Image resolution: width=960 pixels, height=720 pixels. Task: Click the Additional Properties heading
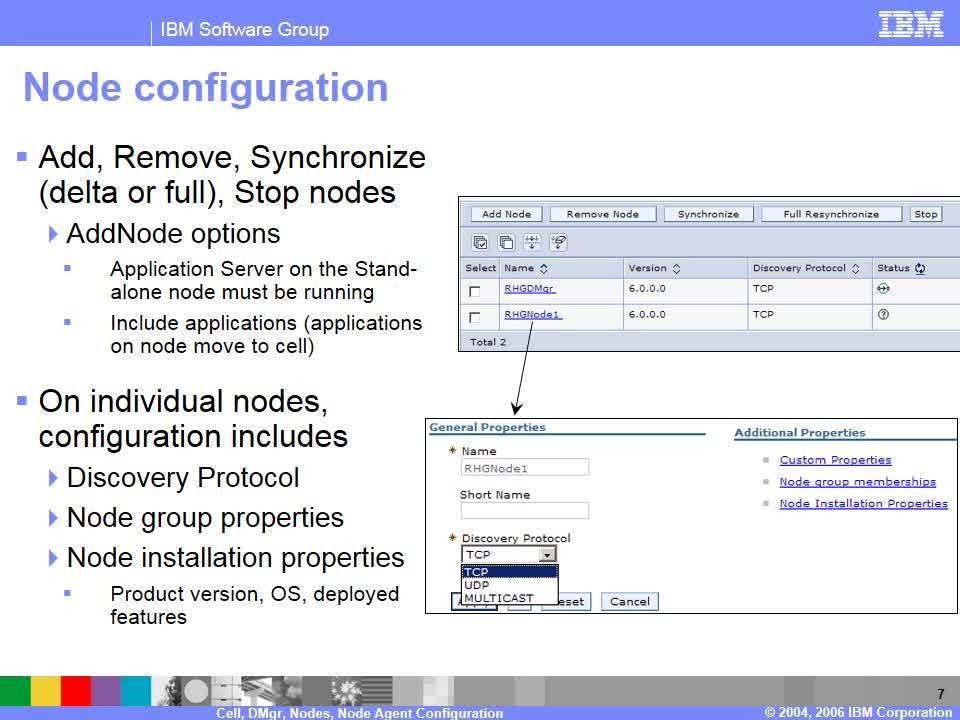(800, 433)
